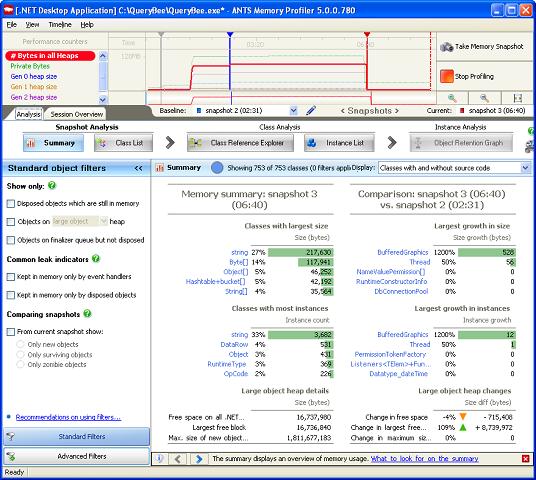
Task: Click the Hashtable+bucket[] class link
Action: point(215,281)
